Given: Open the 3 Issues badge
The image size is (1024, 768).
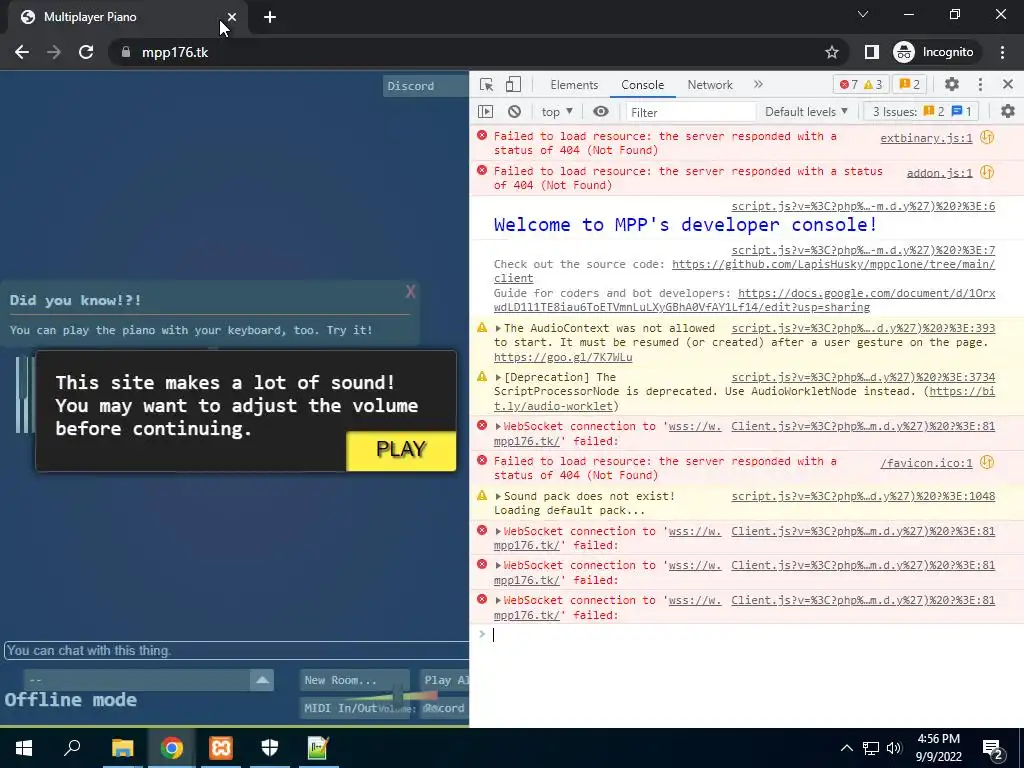Looking at the screenshot, I should point(921,112).
